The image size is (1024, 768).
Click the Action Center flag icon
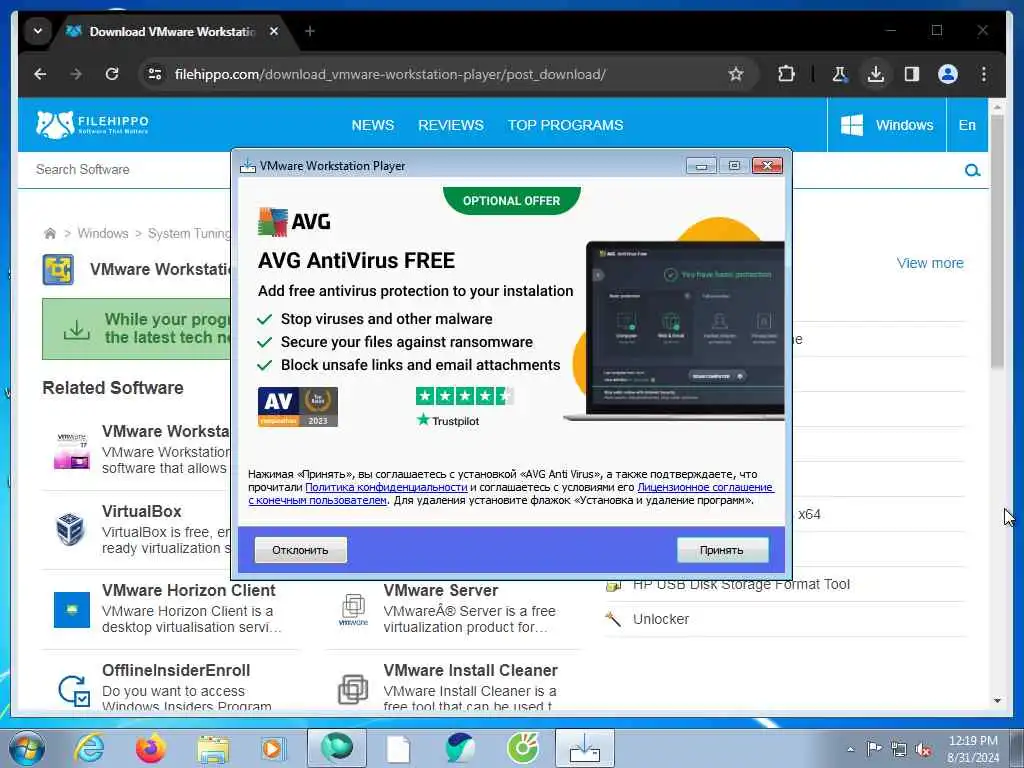(x=874, y=749)
